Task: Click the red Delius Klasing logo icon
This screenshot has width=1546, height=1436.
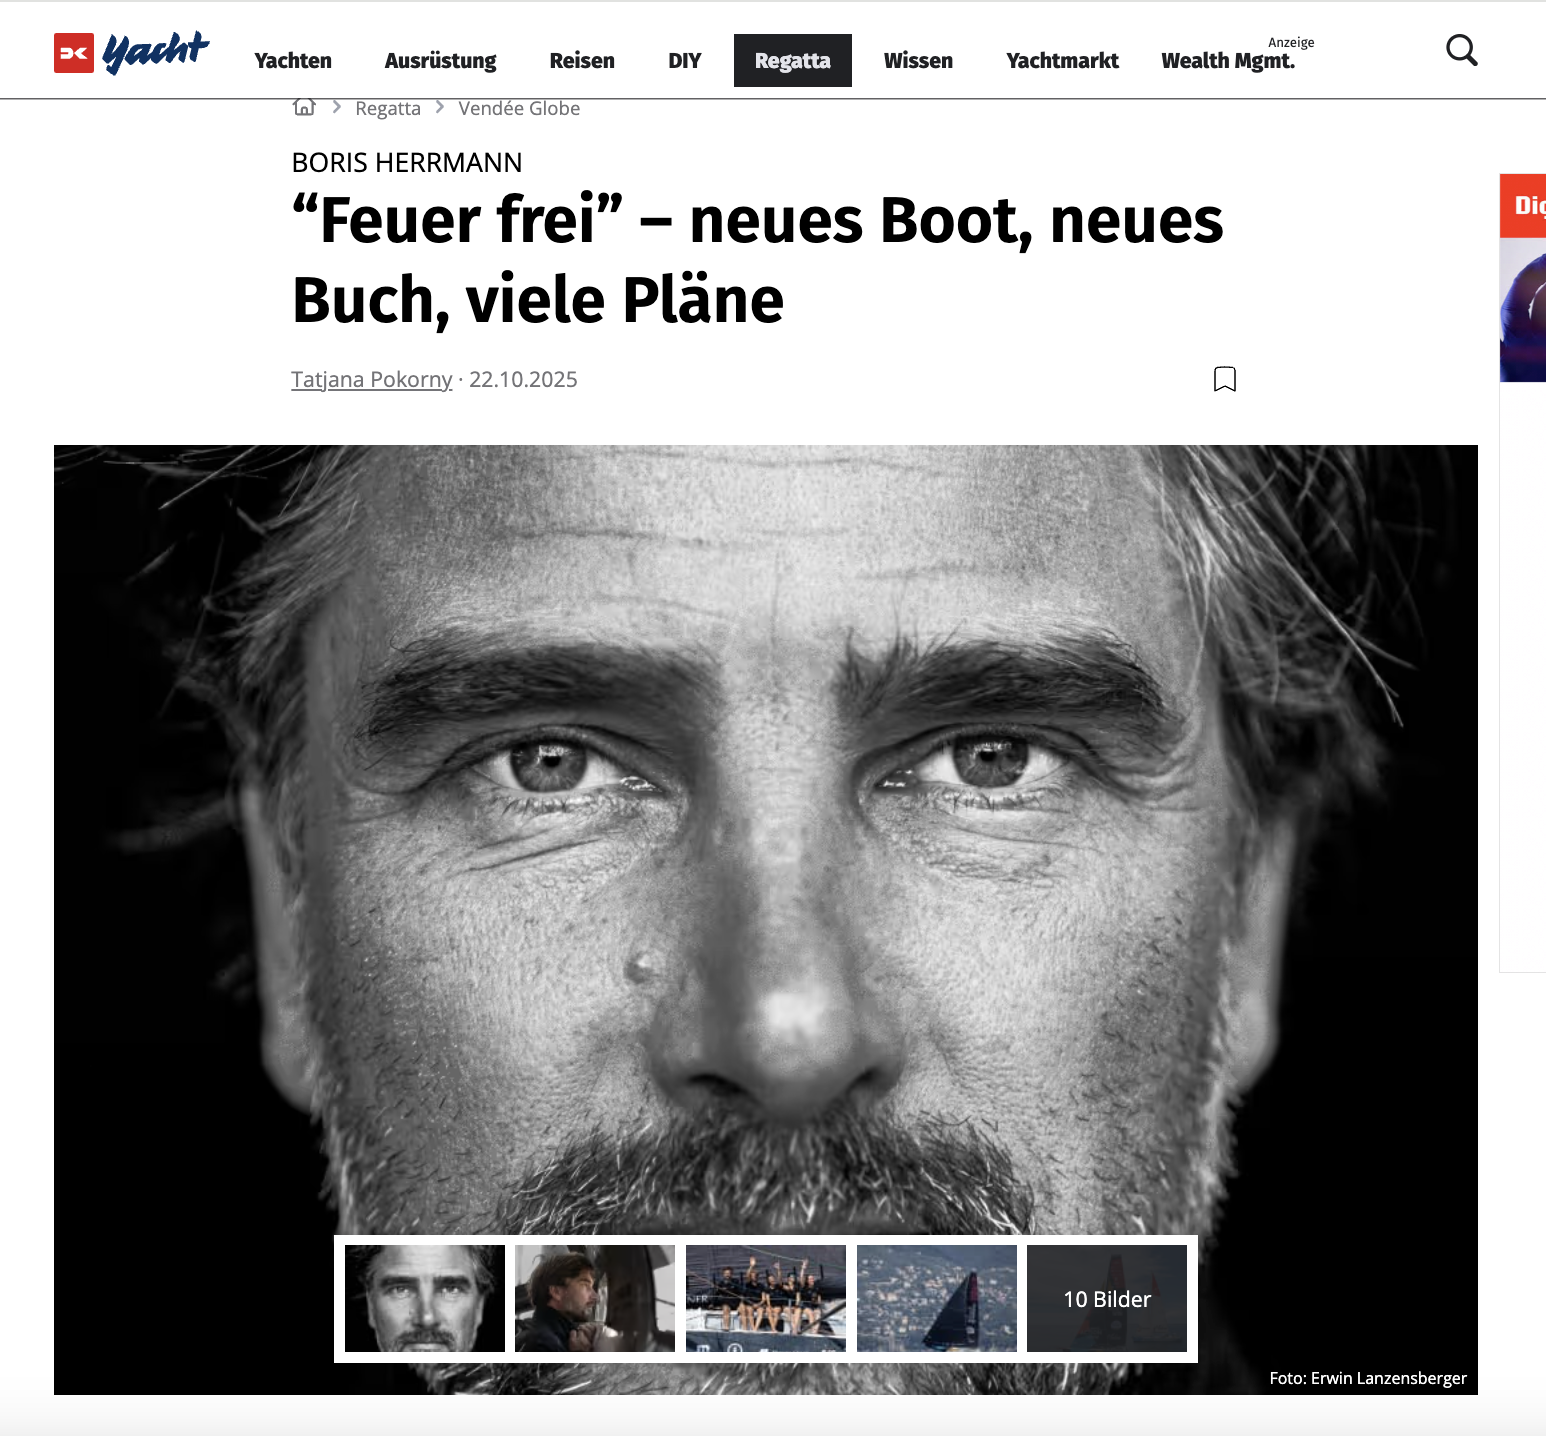Action: (x=74, y=54)
